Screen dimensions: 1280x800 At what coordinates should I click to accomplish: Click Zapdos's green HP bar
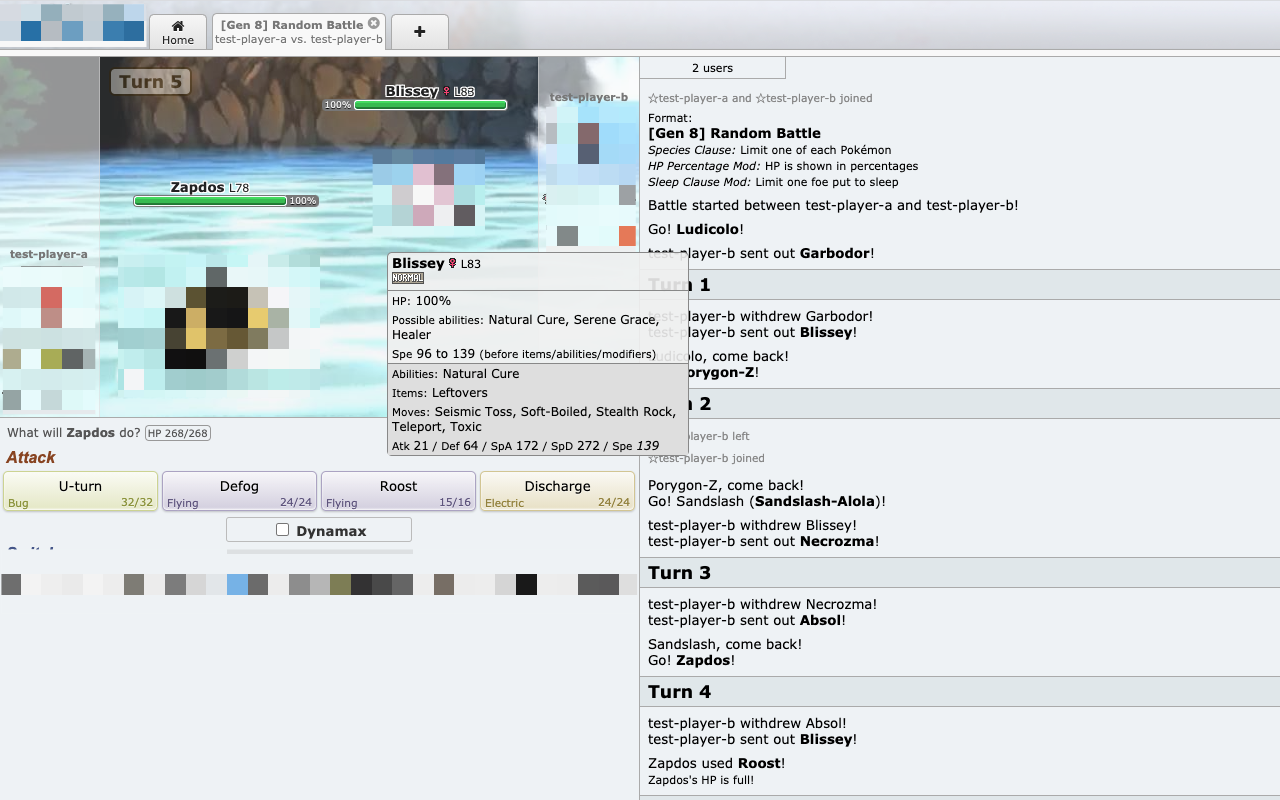tap(210, 201)
